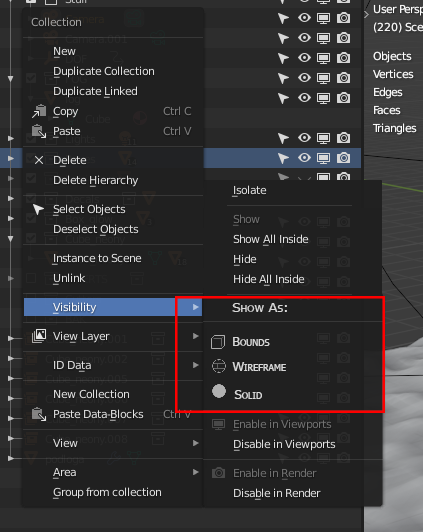Toggle render camera icon on Camera.001 row
Screen dimensions: 423x532
(x=343, y=38)
